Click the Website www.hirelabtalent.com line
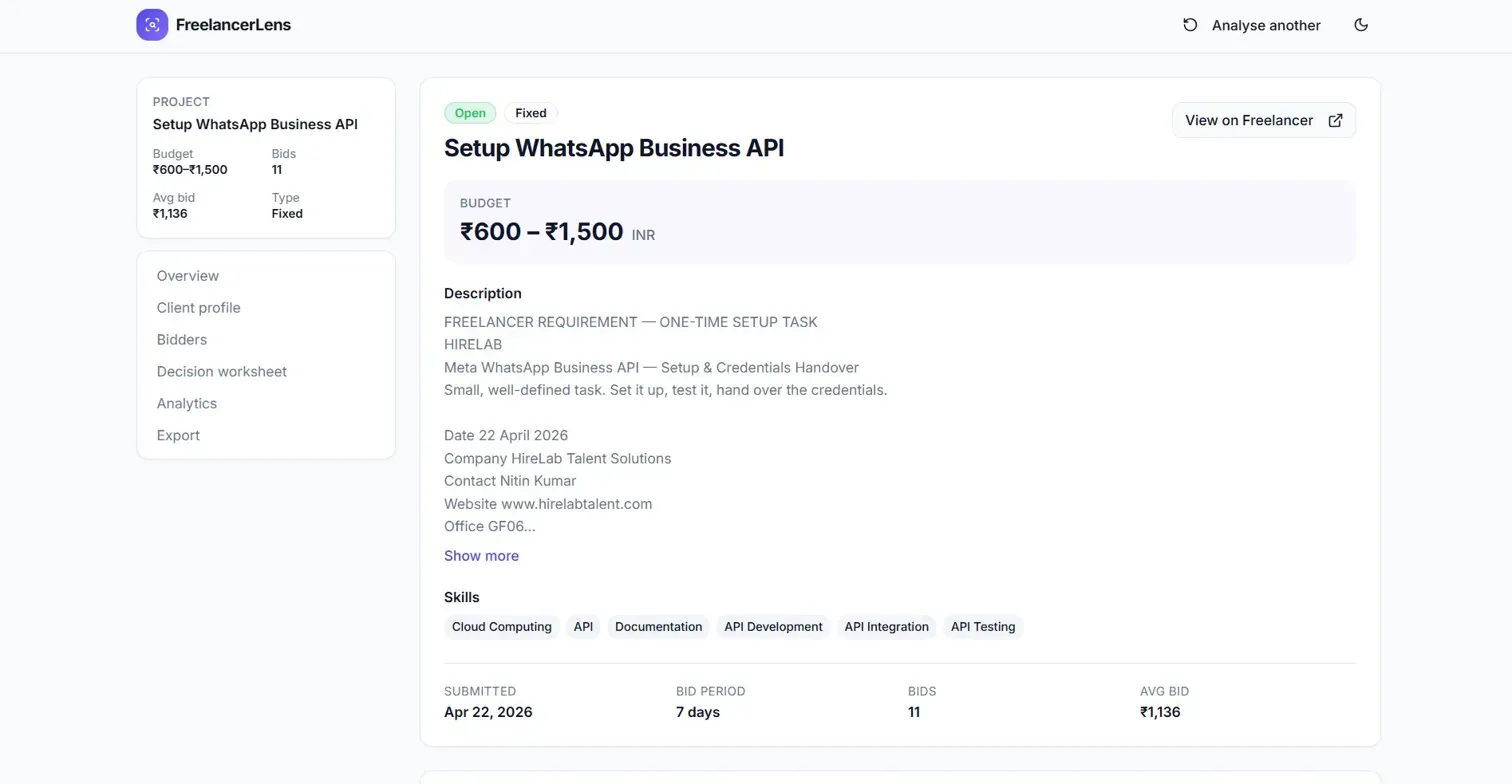The image size is (1512, 784). pyautogui.click(x=548, y=504)
